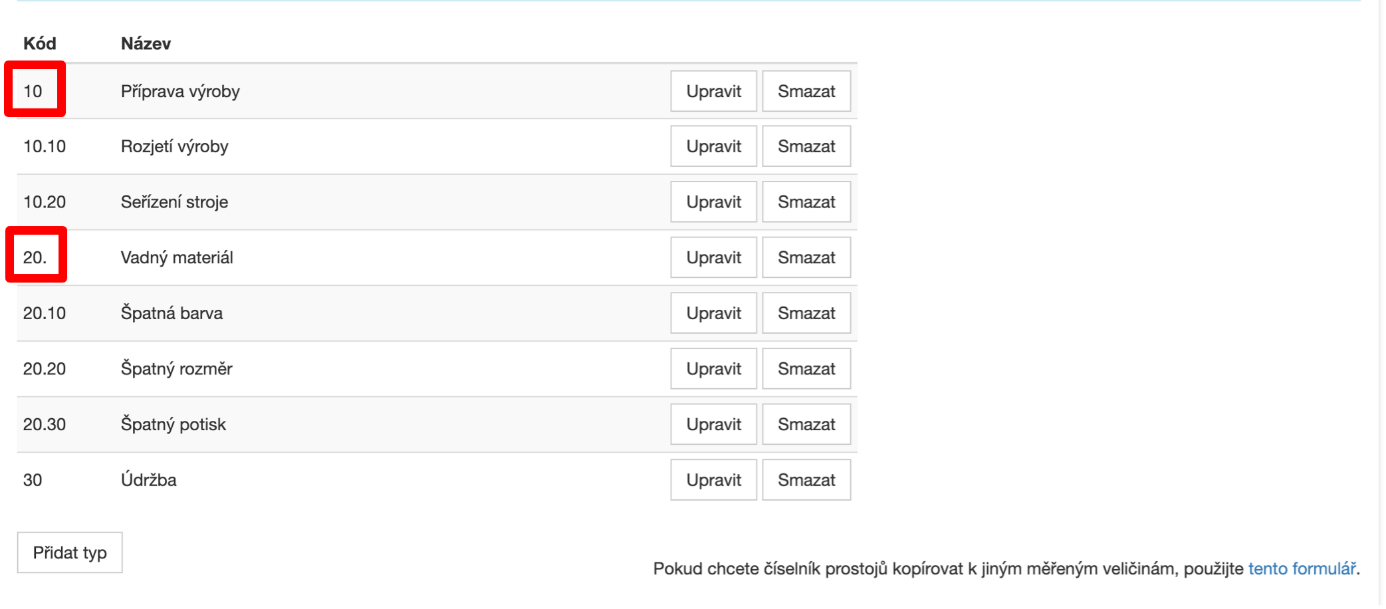Remove the Vadný materiál type

806,258
